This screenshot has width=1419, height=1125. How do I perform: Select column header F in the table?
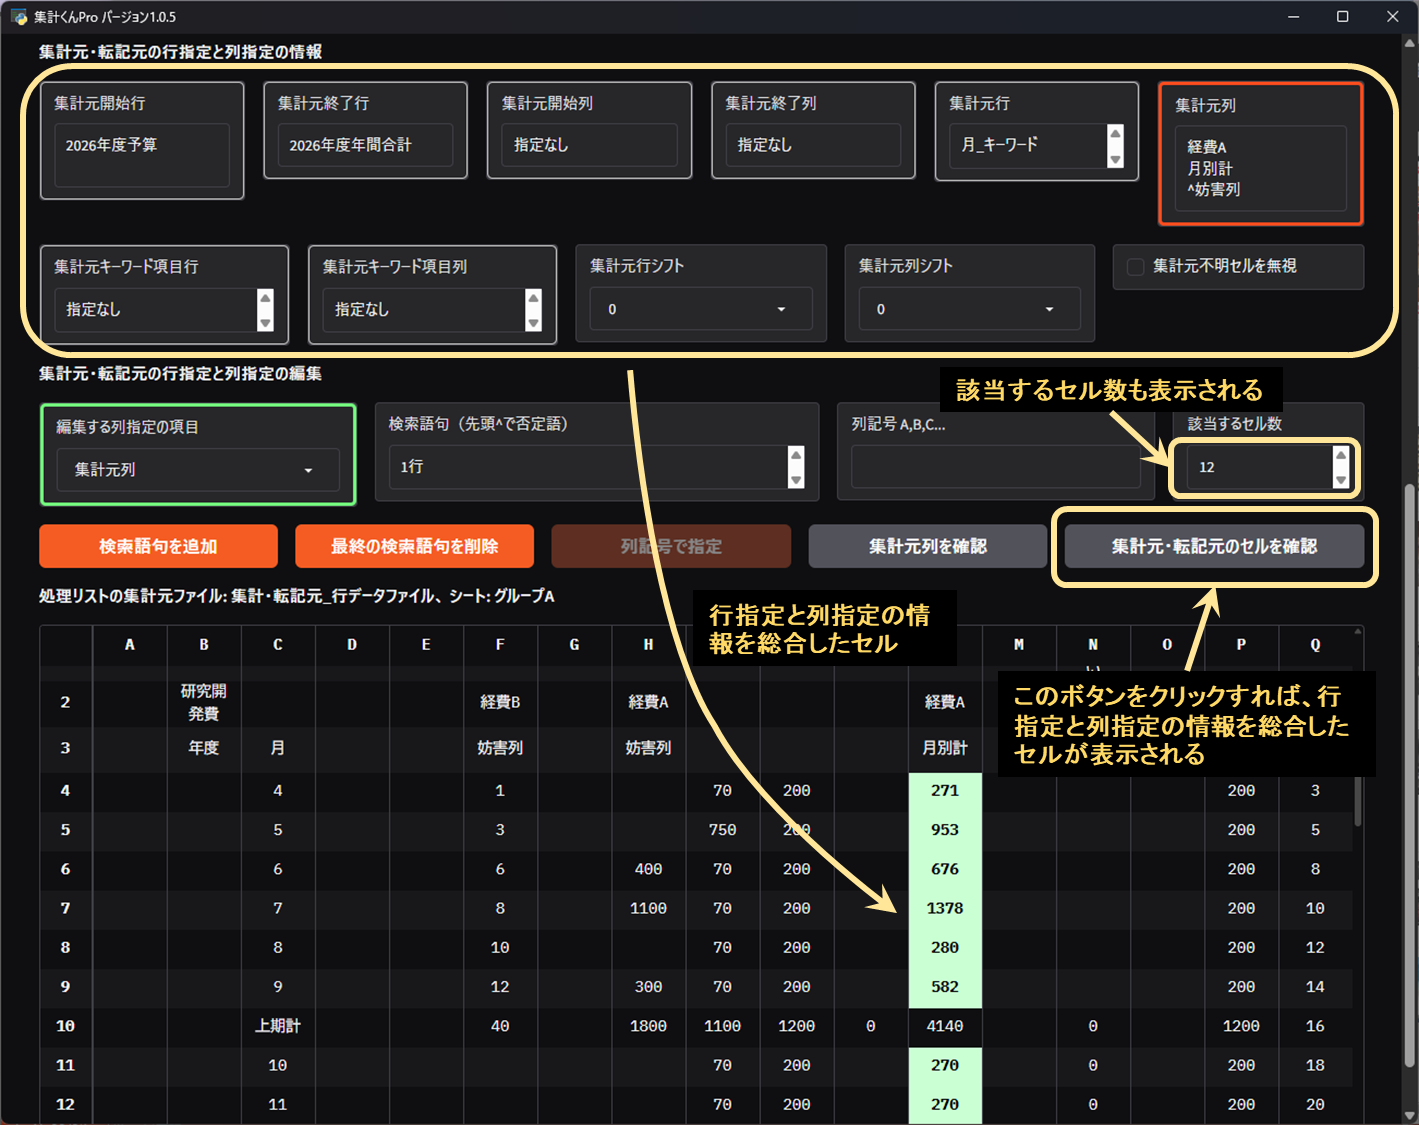point(500,645)
